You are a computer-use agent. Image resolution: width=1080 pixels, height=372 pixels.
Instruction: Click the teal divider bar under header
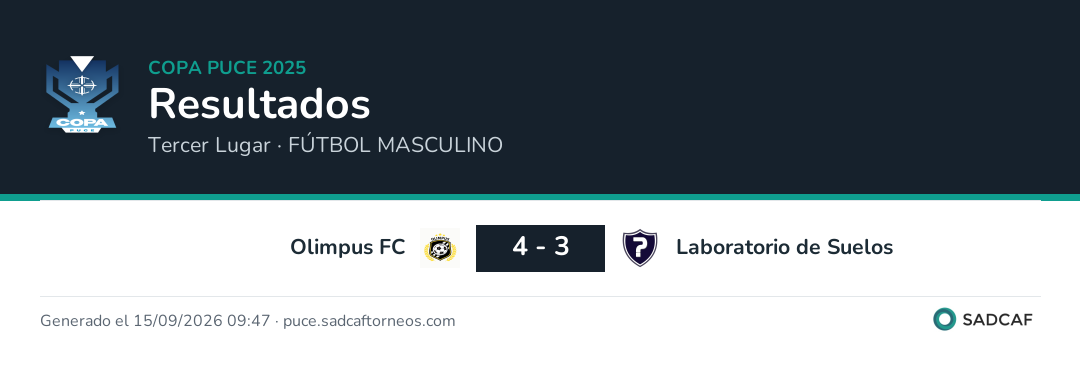point(540,197)
